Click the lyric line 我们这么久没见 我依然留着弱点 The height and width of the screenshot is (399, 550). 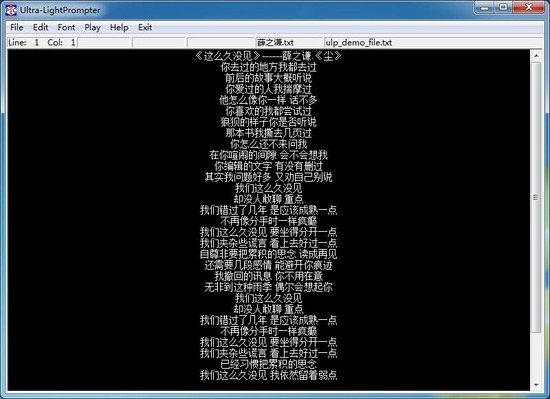click(x=268, y=375)
